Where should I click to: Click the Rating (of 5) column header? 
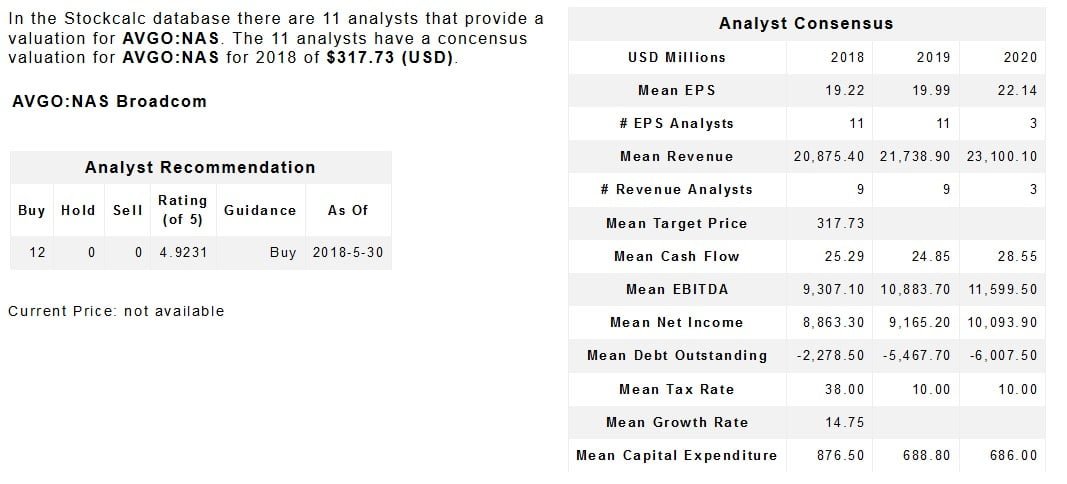coord(182,210)
